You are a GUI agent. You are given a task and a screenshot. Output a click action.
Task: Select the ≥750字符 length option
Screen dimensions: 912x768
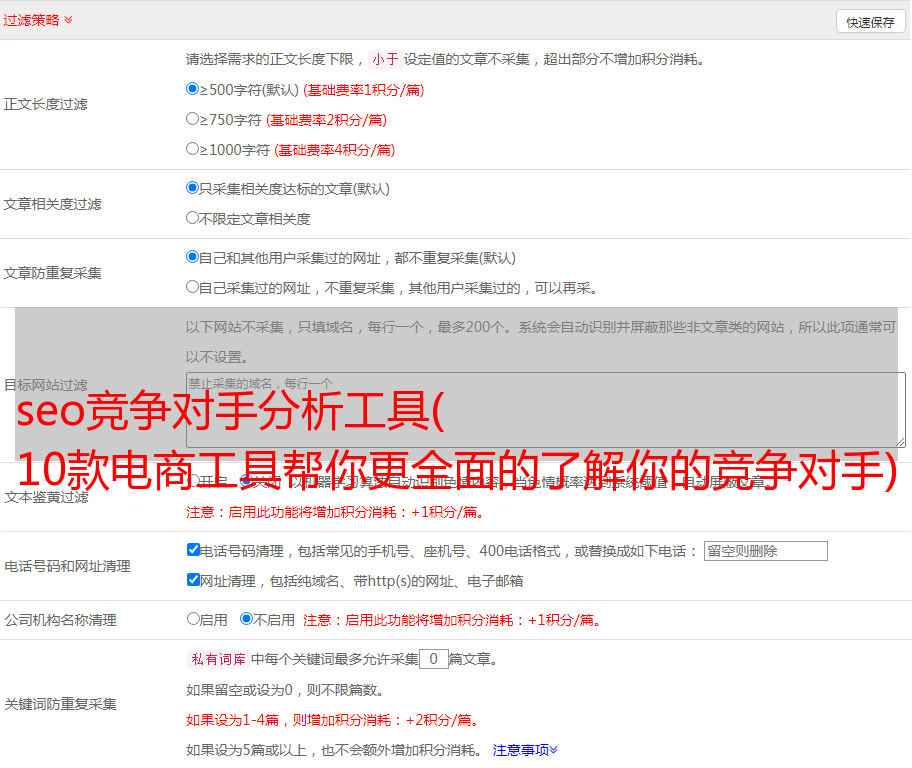click(193, 119)
